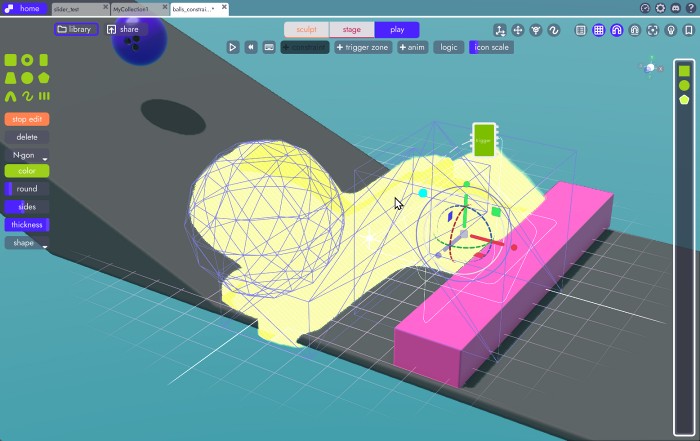Open the N-gon type dropdown

(x=27, y=156)
